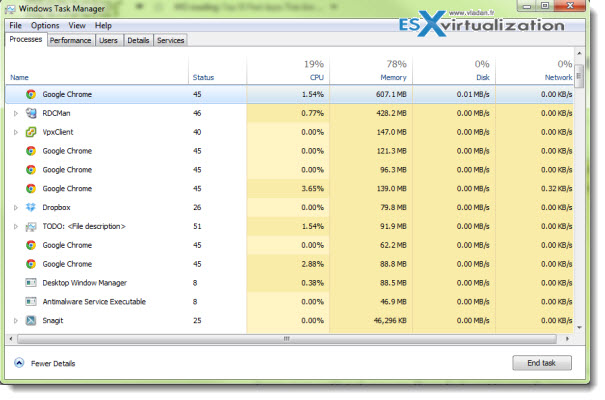This screenshot has height=400, width=605.
Task: Click the vertical scrollbar down arrow
Action: (579, 327)
